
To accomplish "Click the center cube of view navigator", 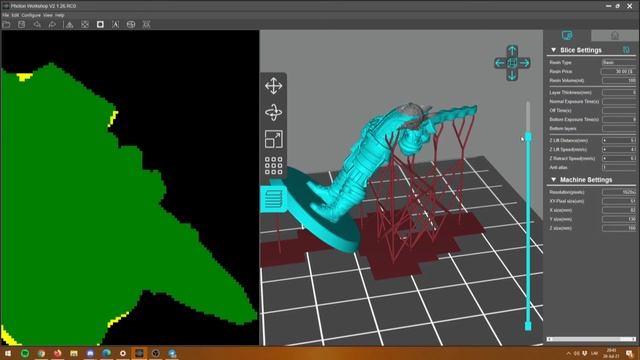I will [512, 63].
